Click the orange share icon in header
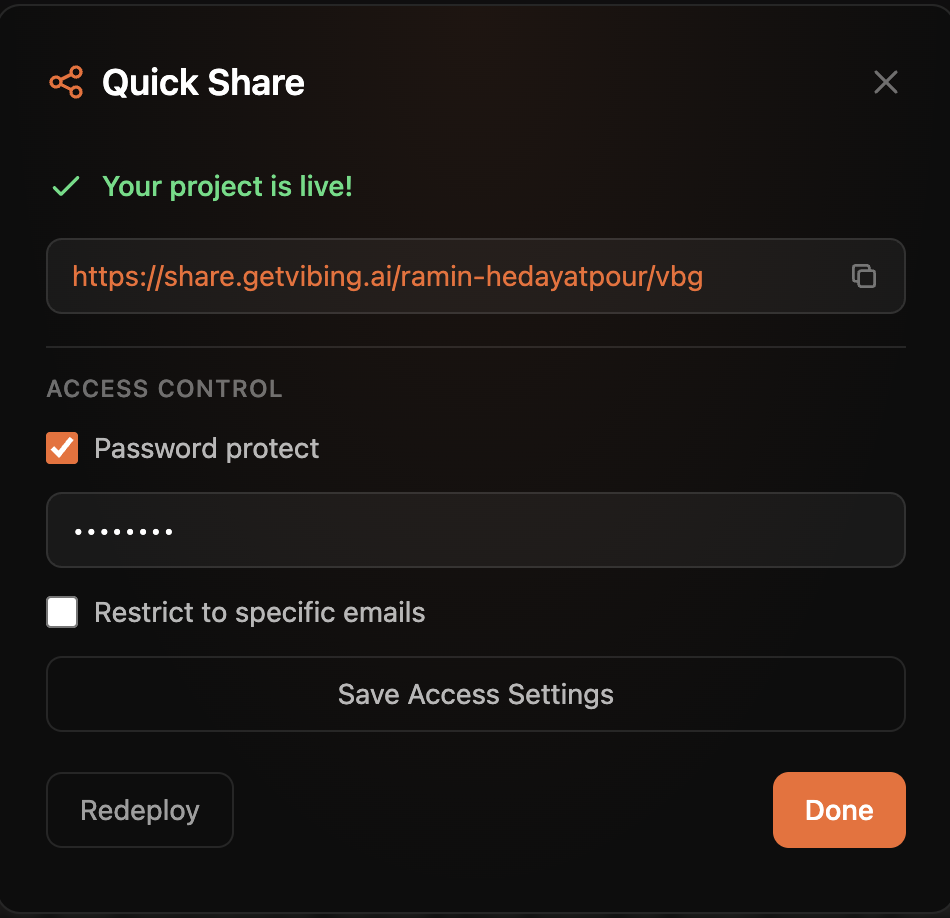This screenshot has width=950, height=918. (66, 82)
